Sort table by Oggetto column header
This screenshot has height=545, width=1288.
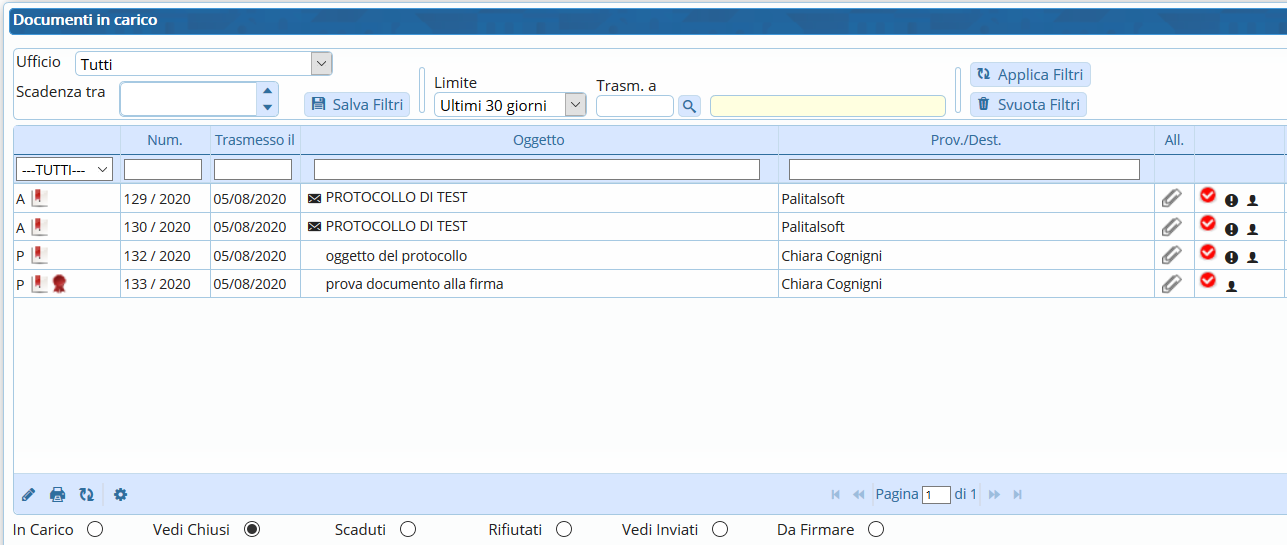click(539, 140)
